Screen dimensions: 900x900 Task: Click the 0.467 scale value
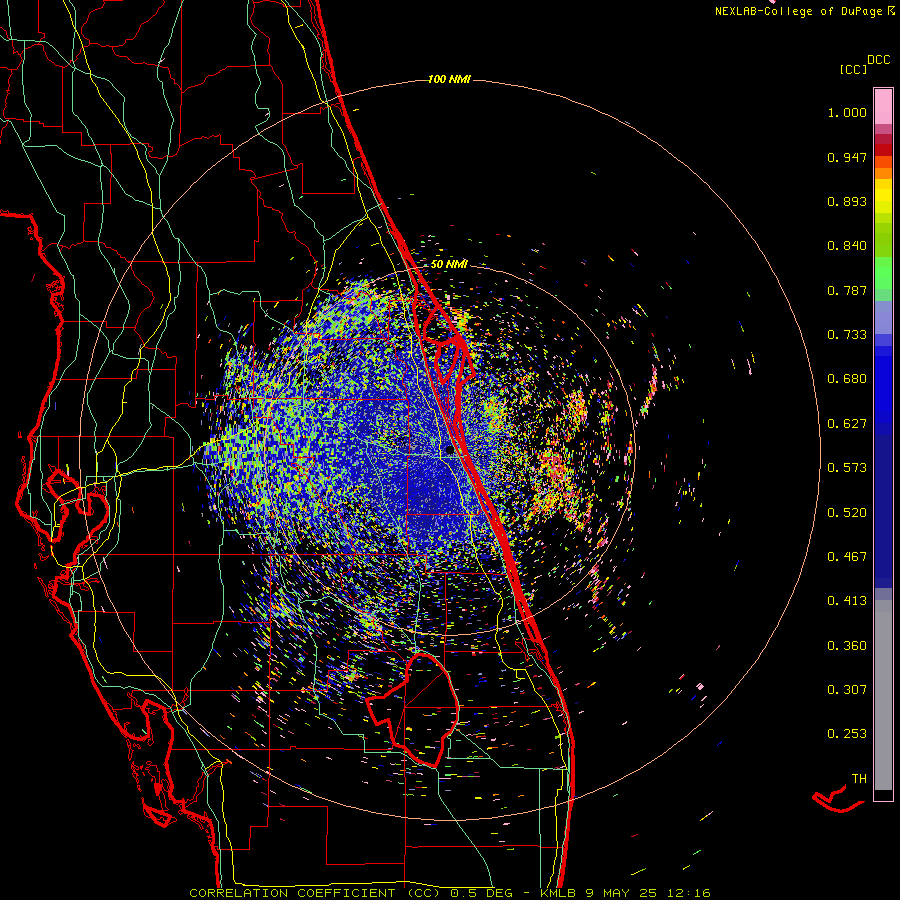(847, 557)
